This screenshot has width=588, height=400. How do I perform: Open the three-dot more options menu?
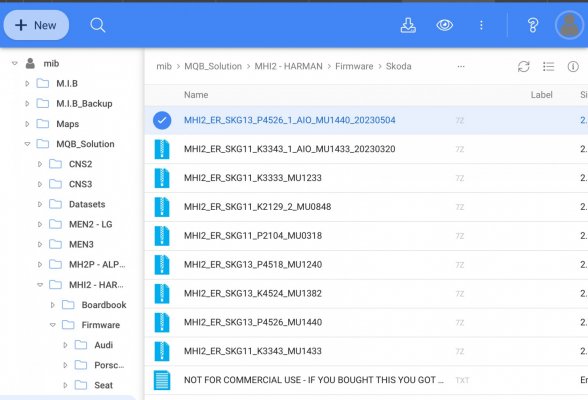coord(481,25)
